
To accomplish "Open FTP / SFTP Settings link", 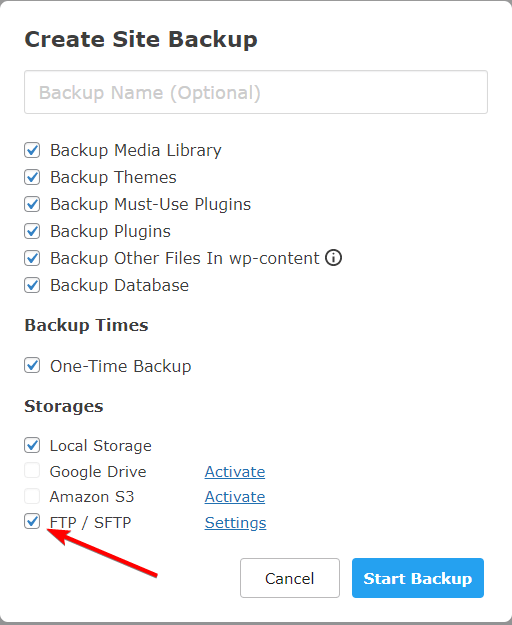I will 235,523.
